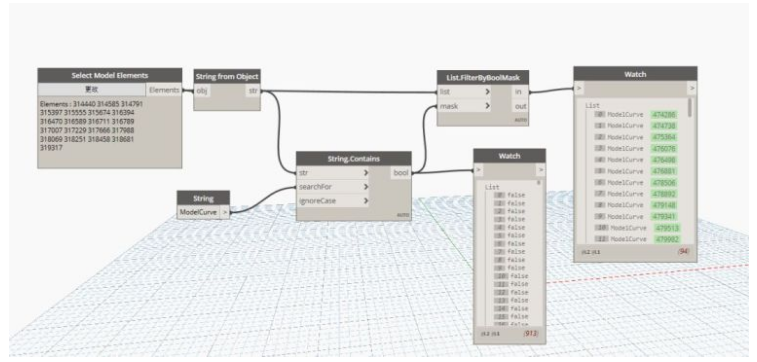Click the (94) item count in Watch
This screenshot has height=362, width=757.
[683, 251]
